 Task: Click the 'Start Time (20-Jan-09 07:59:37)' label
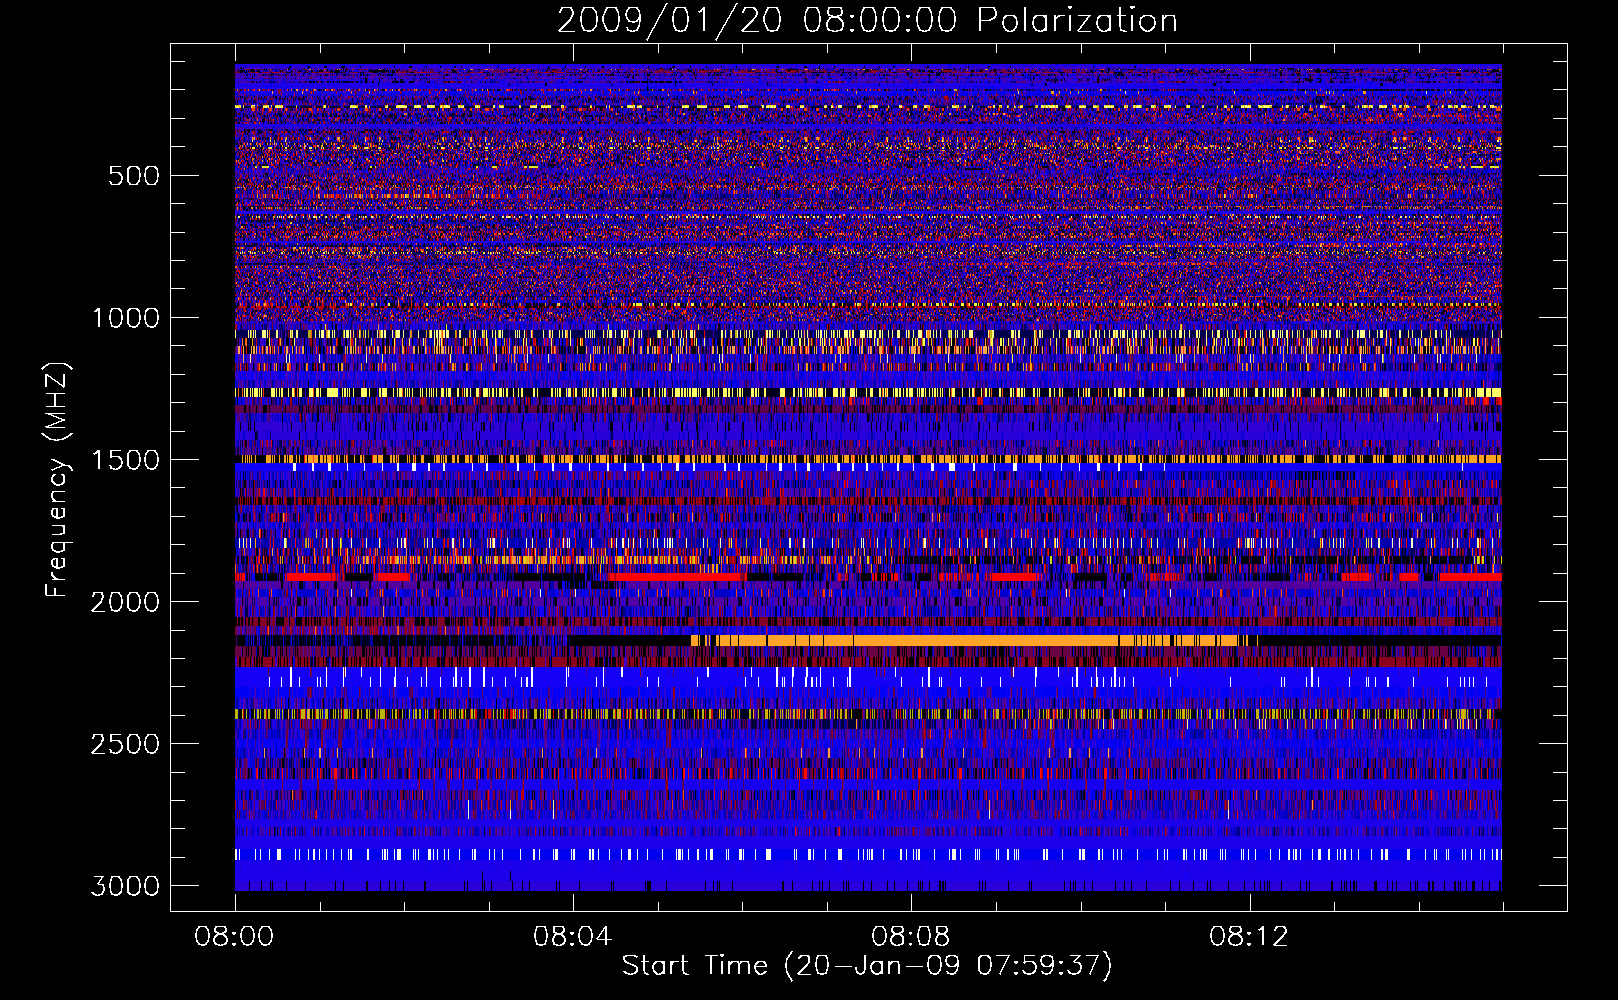[x=867, y=966]
